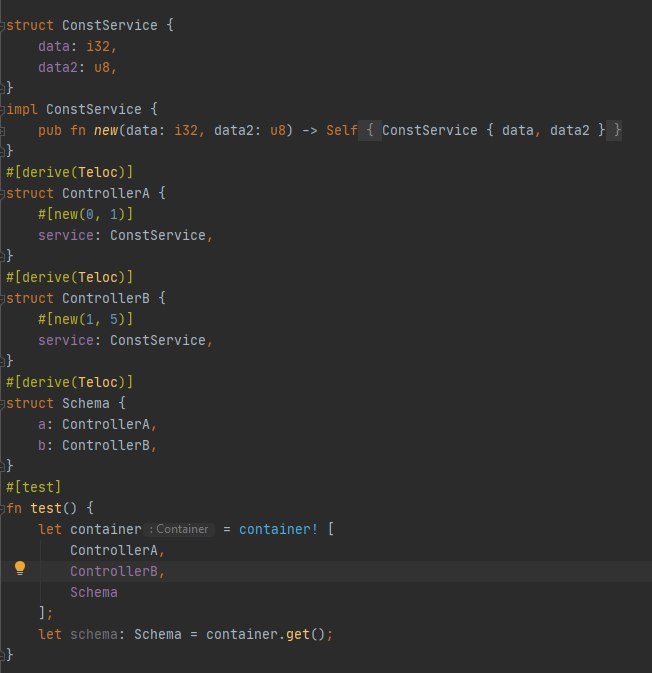Image resolution: width=652 pixels, height=673 pixels.
Task: Click ConstService type in ControllerB's service field
Action: pyautogui.click(x=158, y=340)
